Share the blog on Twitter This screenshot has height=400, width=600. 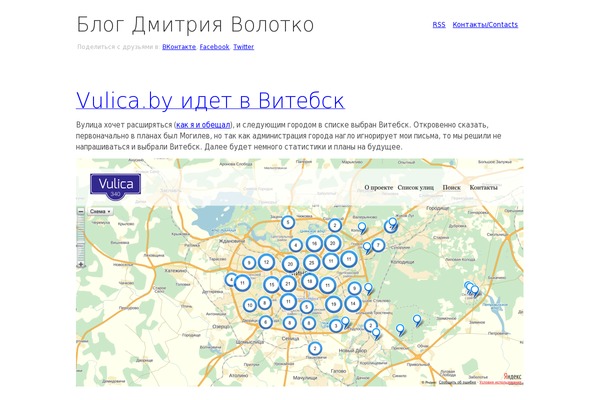pos(243,47)
